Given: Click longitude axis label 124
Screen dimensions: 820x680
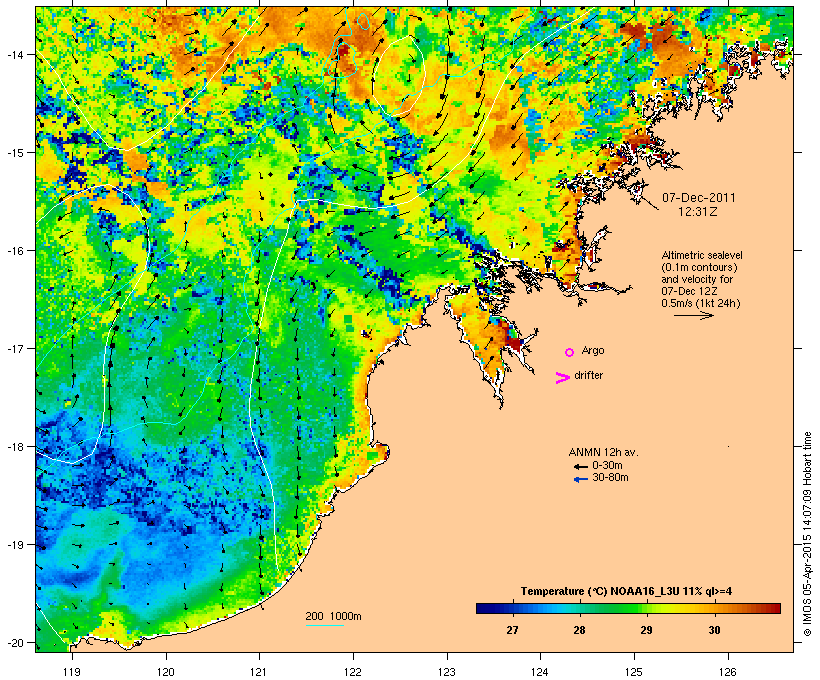Looking at the screenshot, I should 540,672.
